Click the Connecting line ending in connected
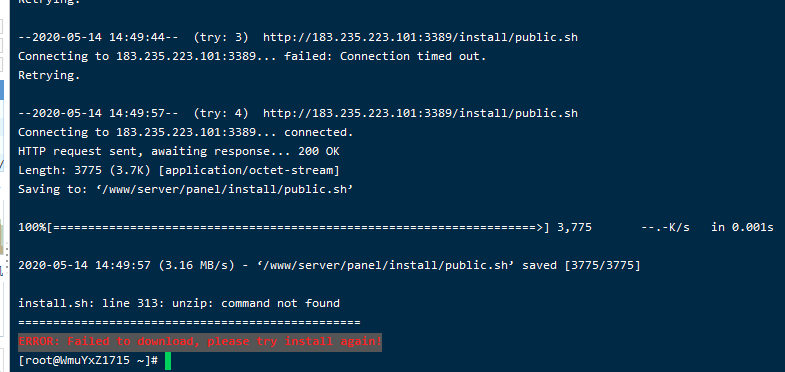This screenshot has width=785, height=372. point(186,133)
